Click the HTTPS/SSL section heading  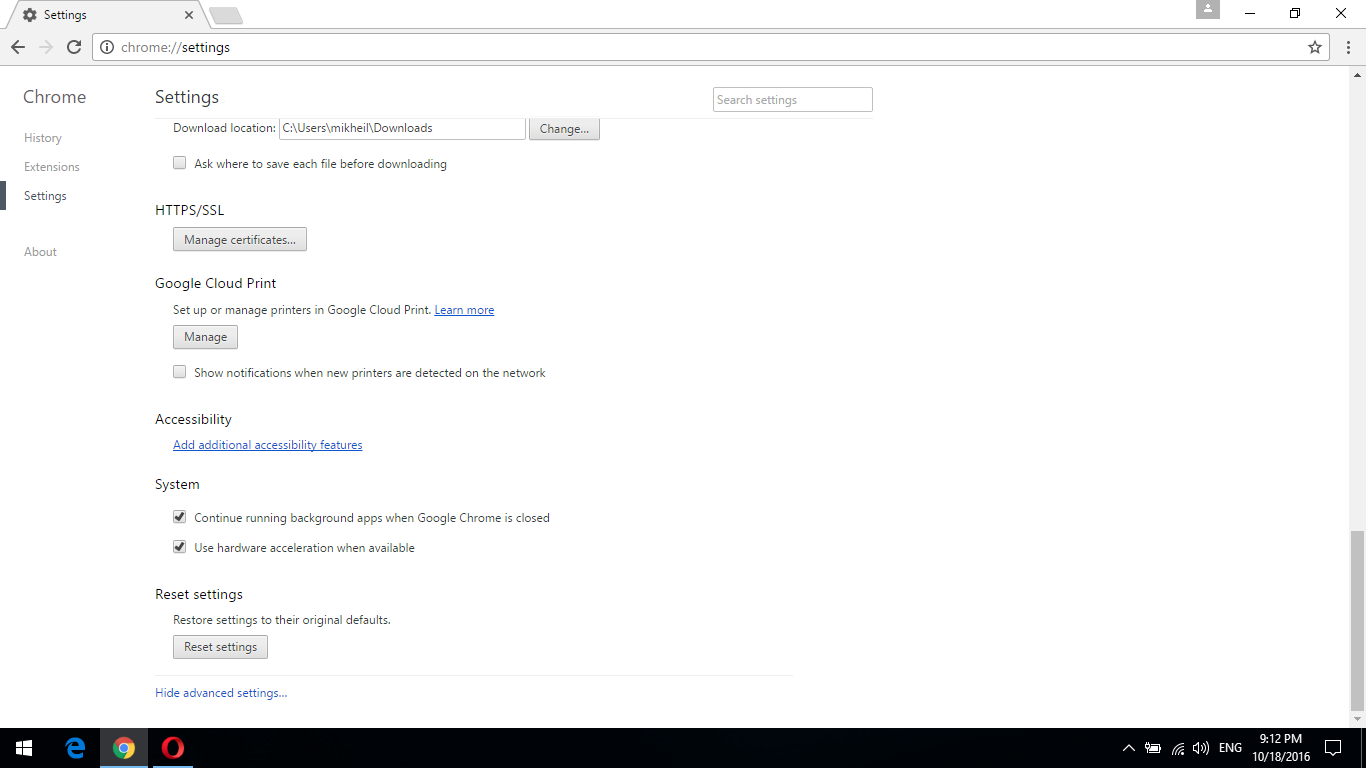coord(190,210)
